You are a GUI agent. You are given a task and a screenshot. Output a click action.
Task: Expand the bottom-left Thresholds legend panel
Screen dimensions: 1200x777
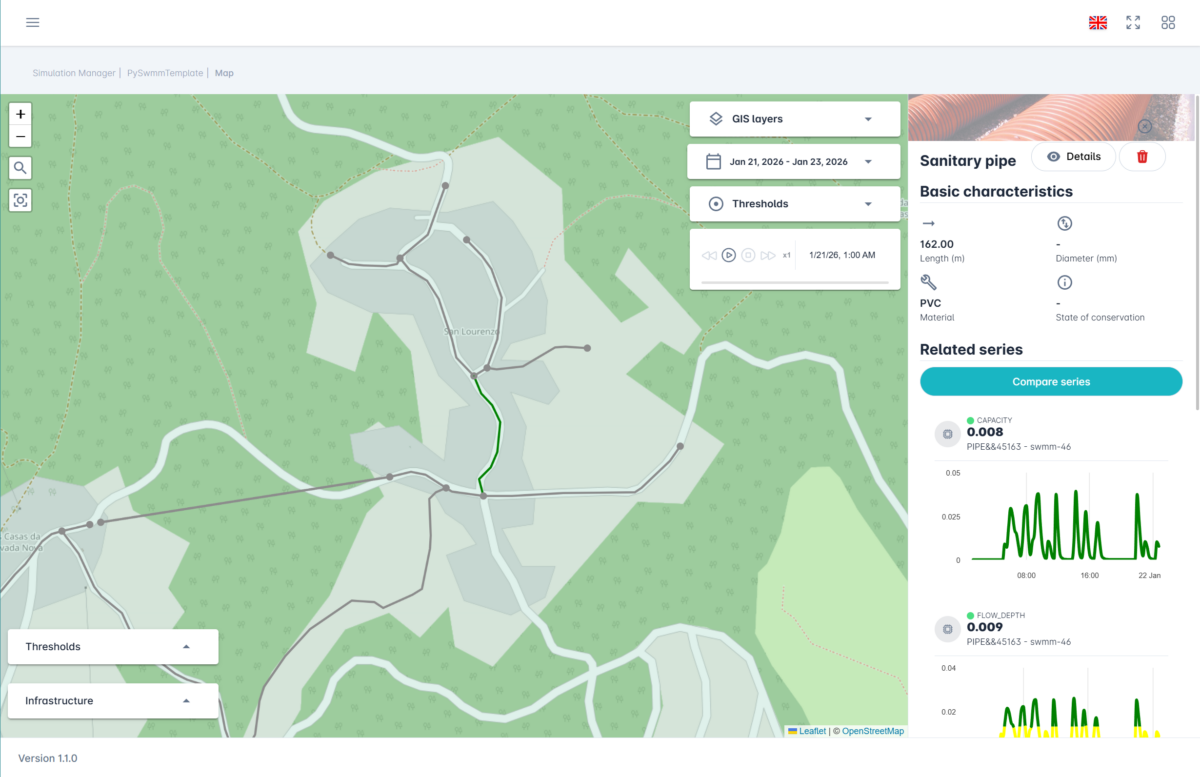(x=113, y=647)
